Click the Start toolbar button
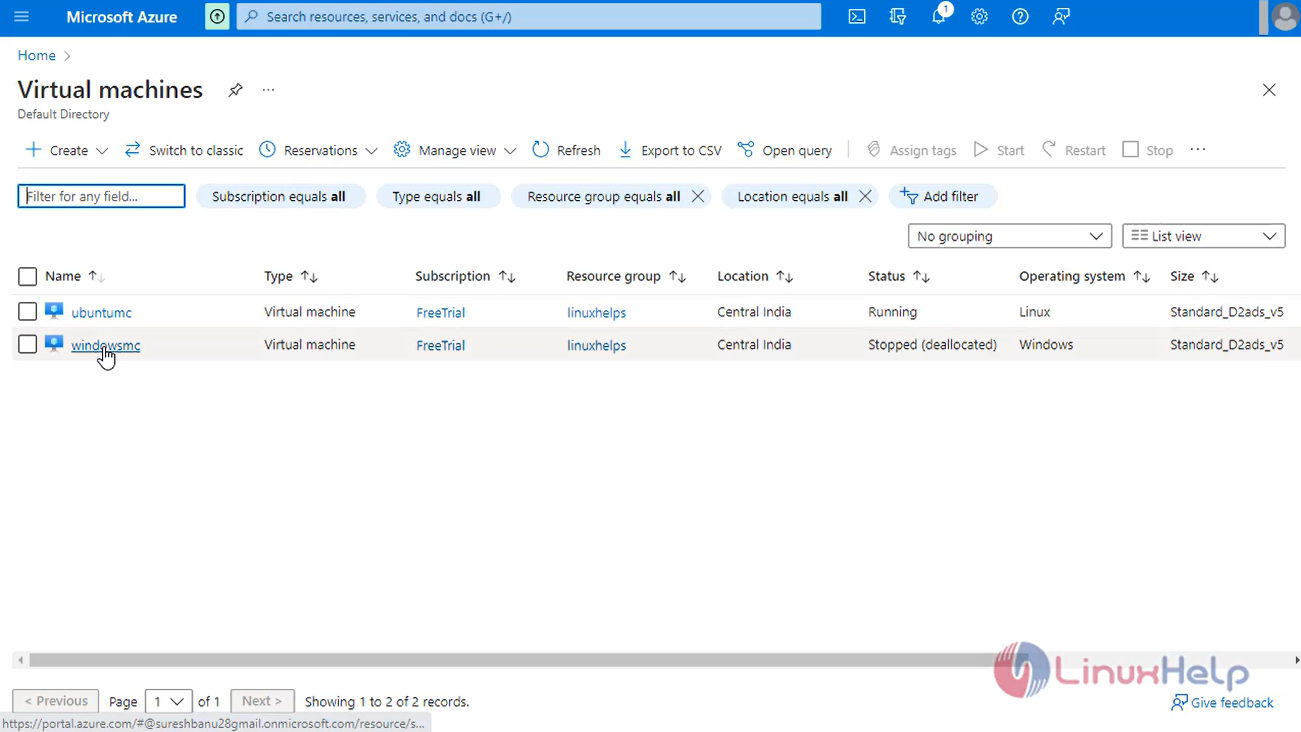Image resolution: width=1301 pixels, height=732 pixels. pos(999,150)
